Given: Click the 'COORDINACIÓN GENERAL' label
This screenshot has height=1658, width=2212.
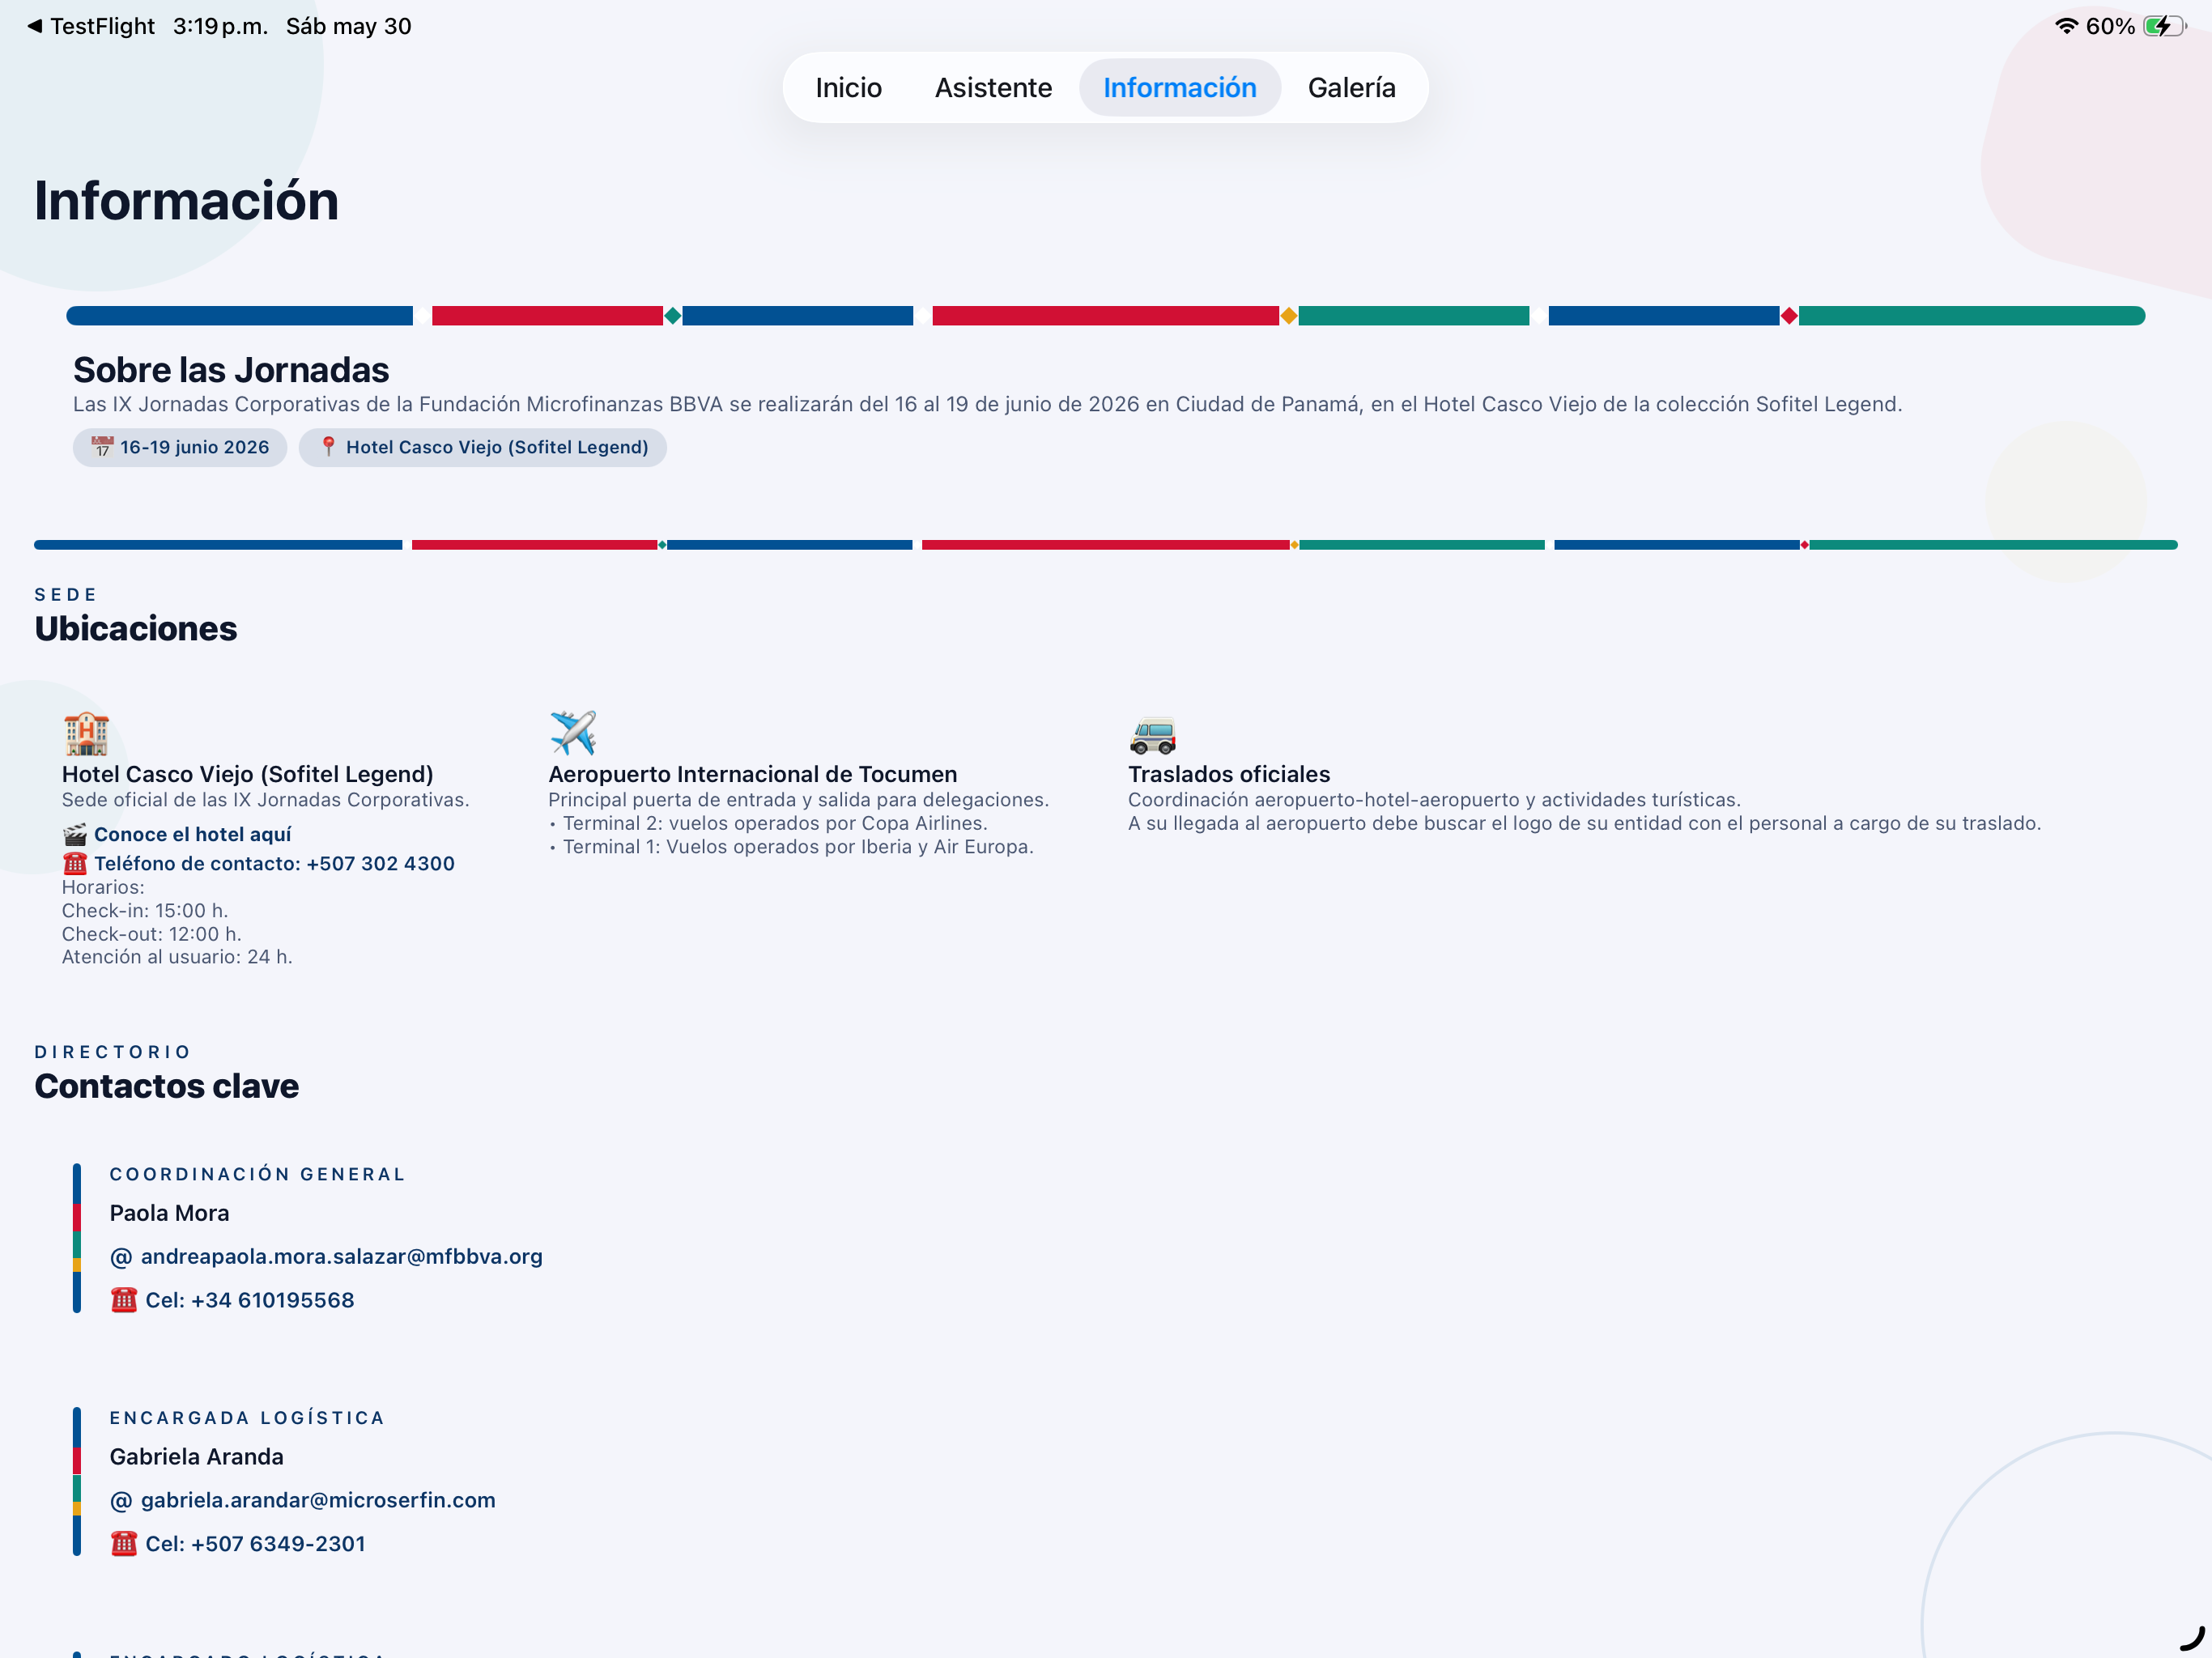Looking at the screenshot, I should 258,1174.
